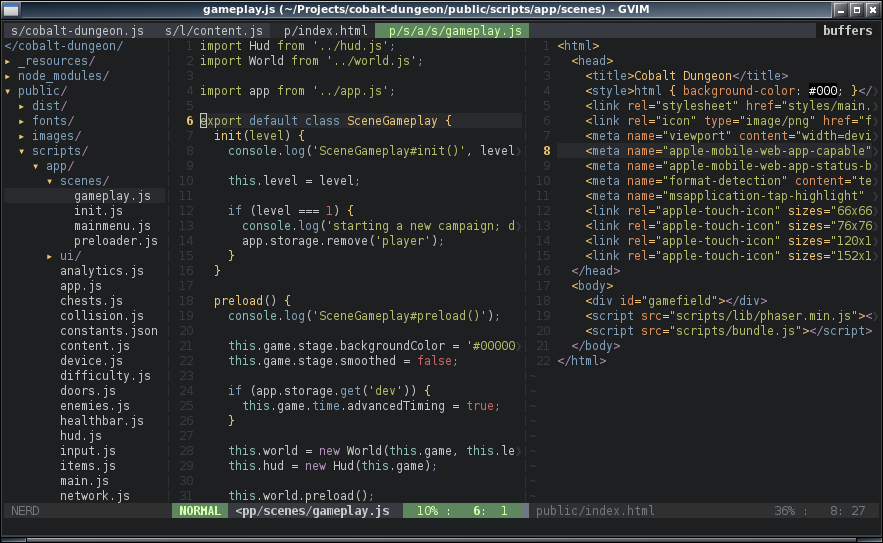Open healthbar.js in the file tree
This screenshot has width=883, height=543.
click(102, 421)
